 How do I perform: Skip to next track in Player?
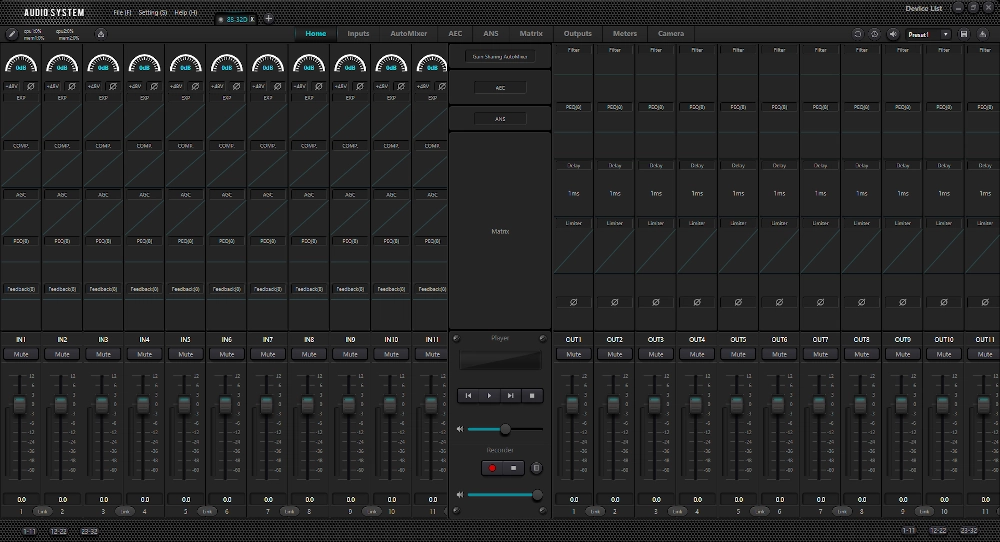click(511, 396)
